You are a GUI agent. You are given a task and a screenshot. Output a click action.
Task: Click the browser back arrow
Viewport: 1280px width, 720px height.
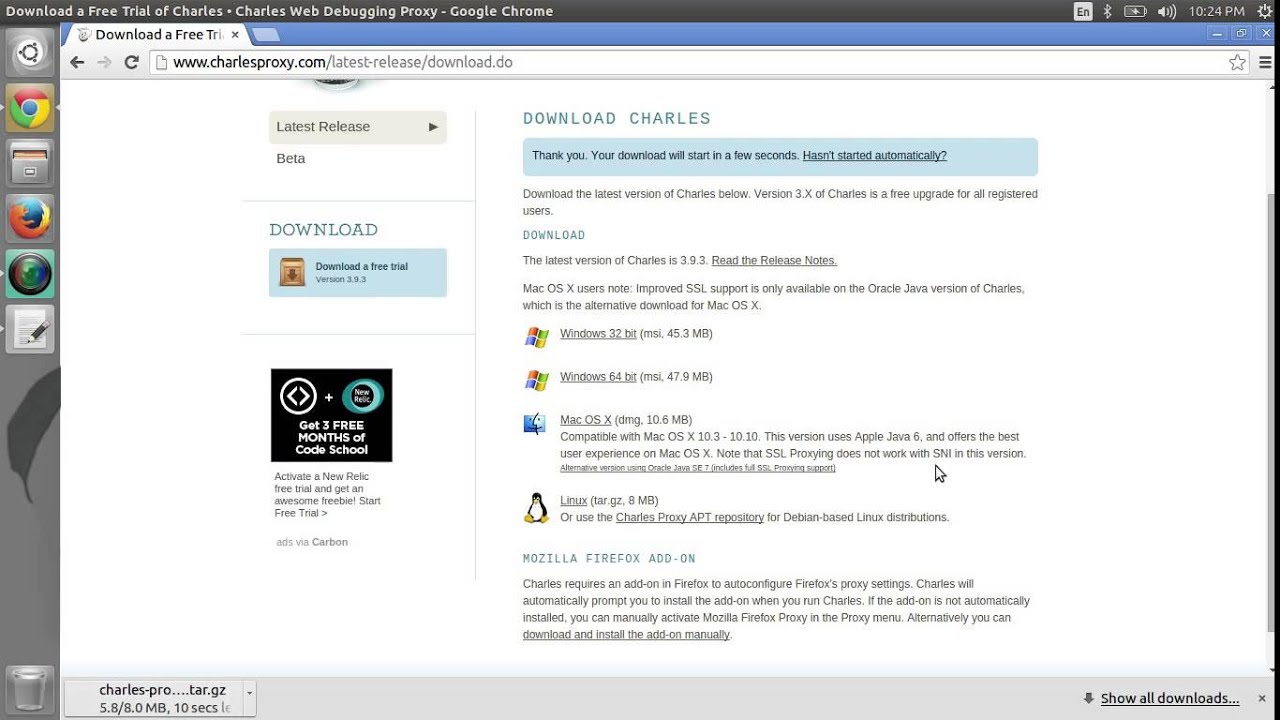coord(77,62)
